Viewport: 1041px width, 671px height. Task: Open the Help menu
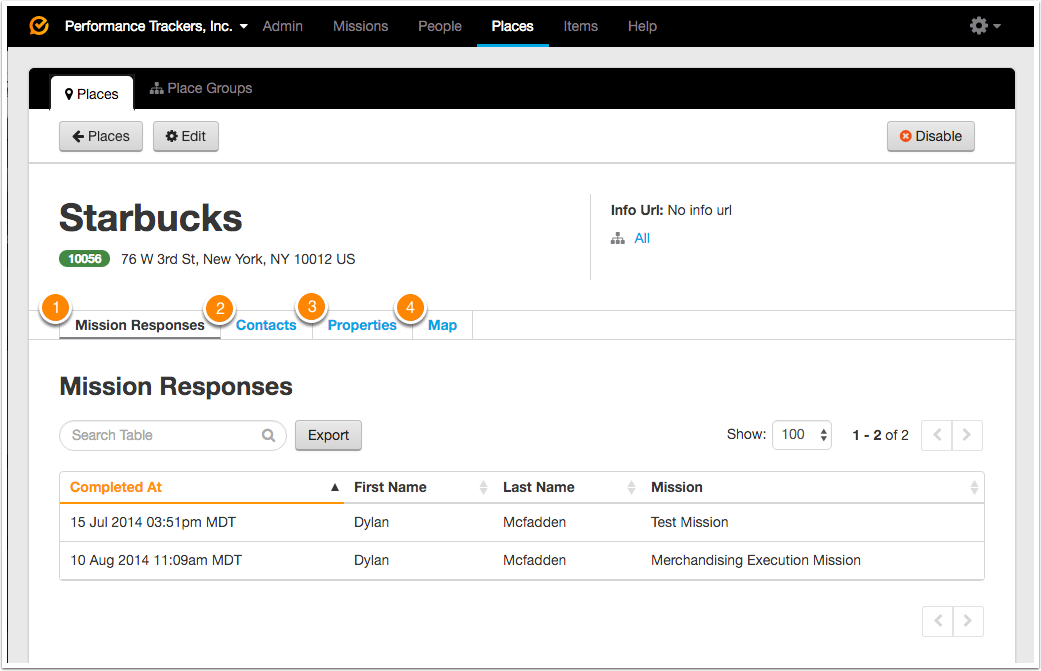click(642, 26)
